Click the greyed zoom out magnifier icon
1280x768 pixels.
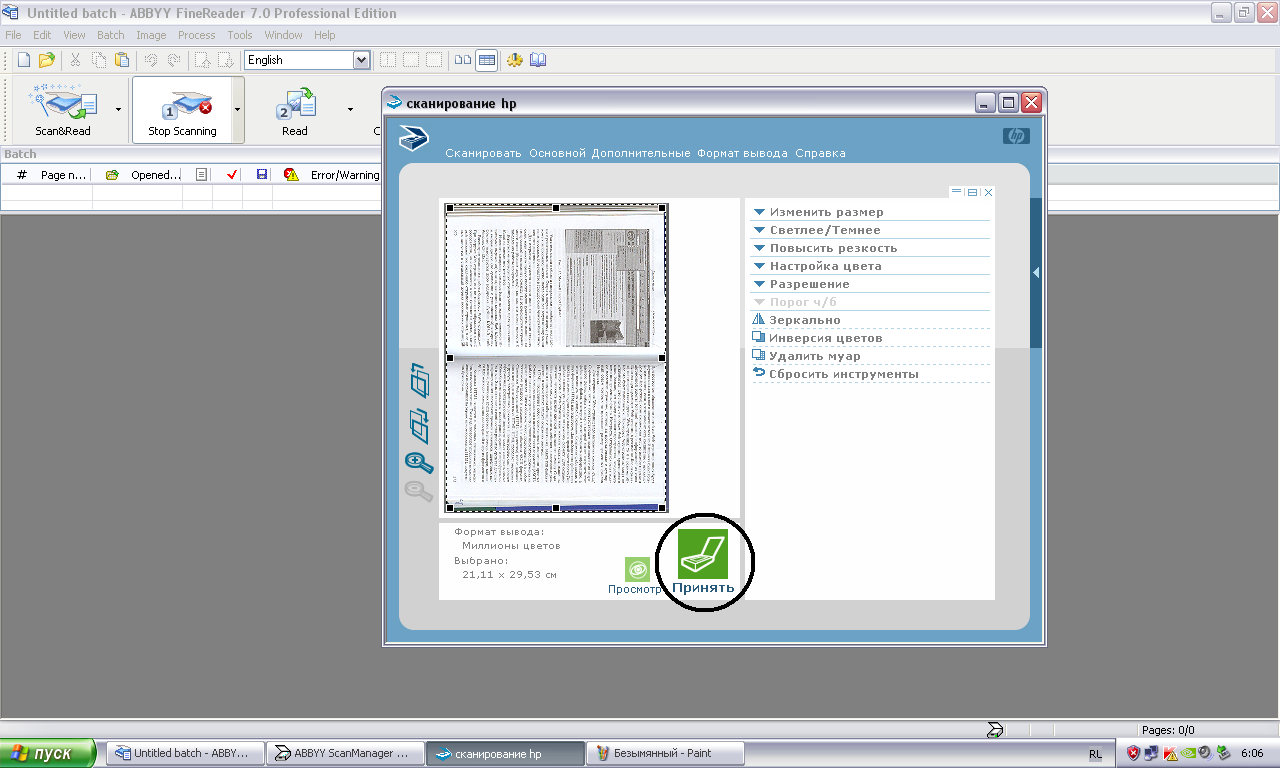(x=418, y=491)
